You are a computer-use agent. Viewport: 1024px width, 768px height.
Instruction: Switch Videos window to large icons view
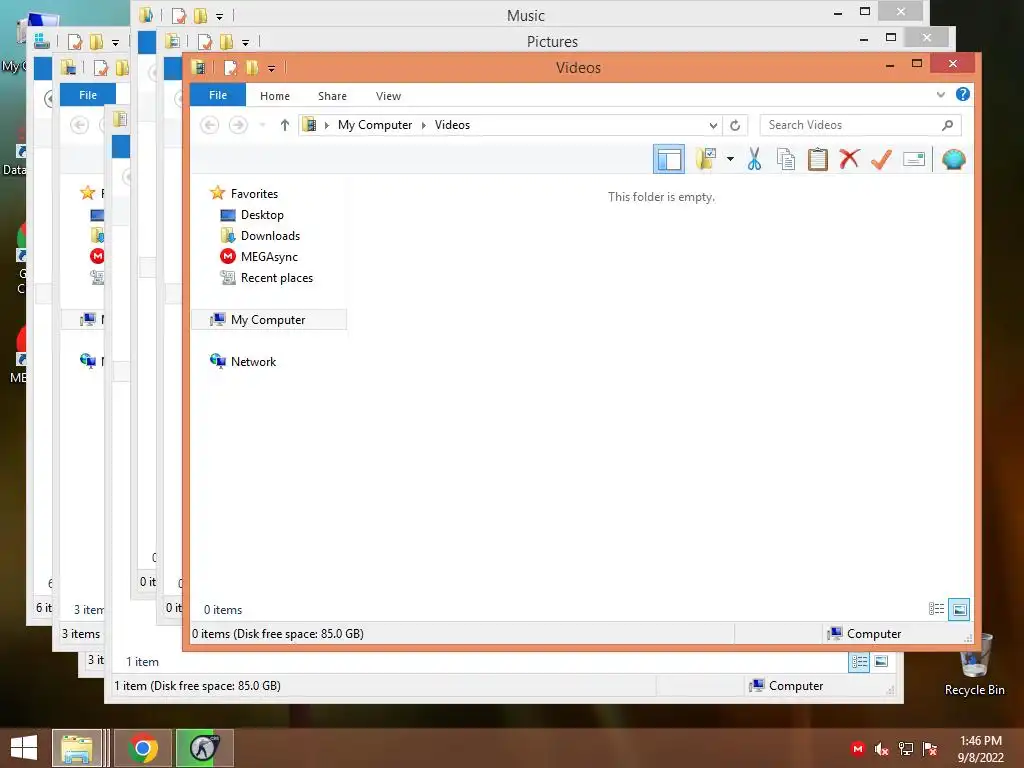(x=959, y=609)
